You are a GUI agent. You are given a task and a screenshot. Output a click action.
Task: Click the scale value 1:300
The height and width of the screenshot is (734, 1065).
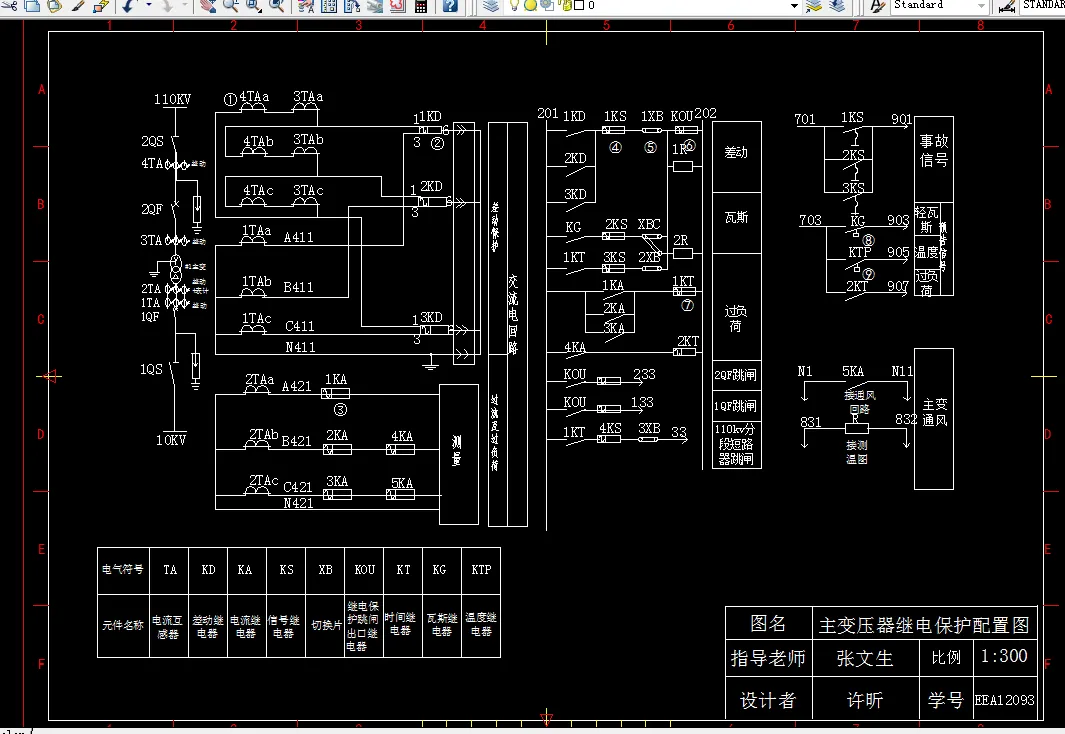[1004, 656]
